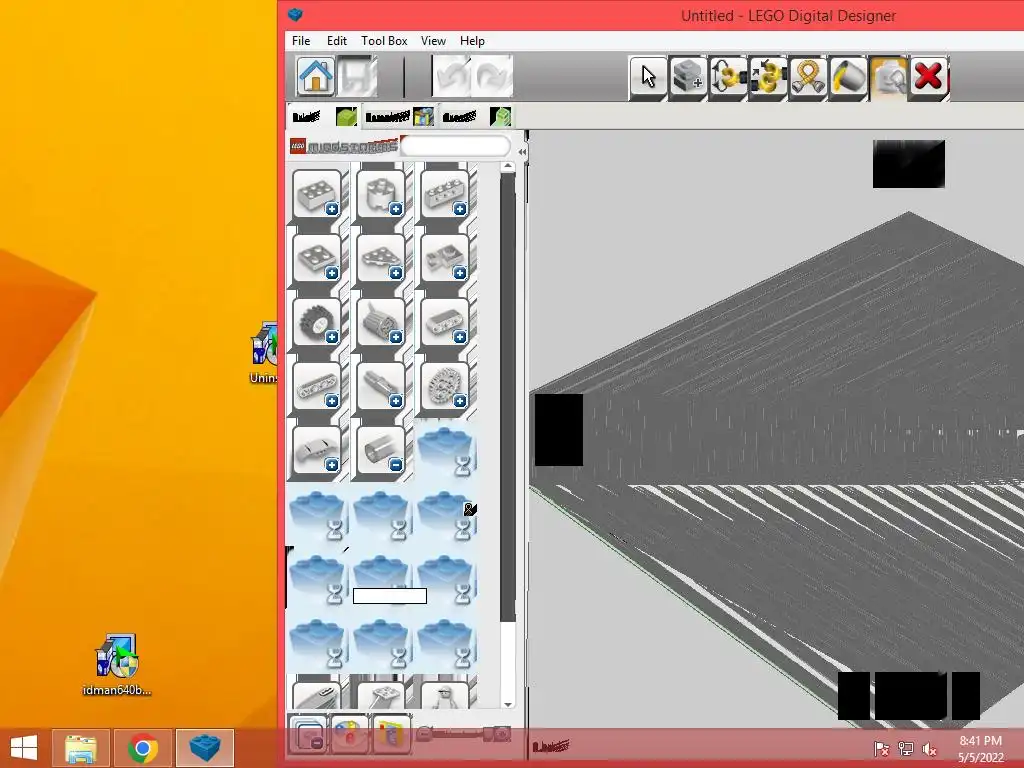Open the Templates palette tab
Viewport: 1024px width, 768px height.
point(399,117)
